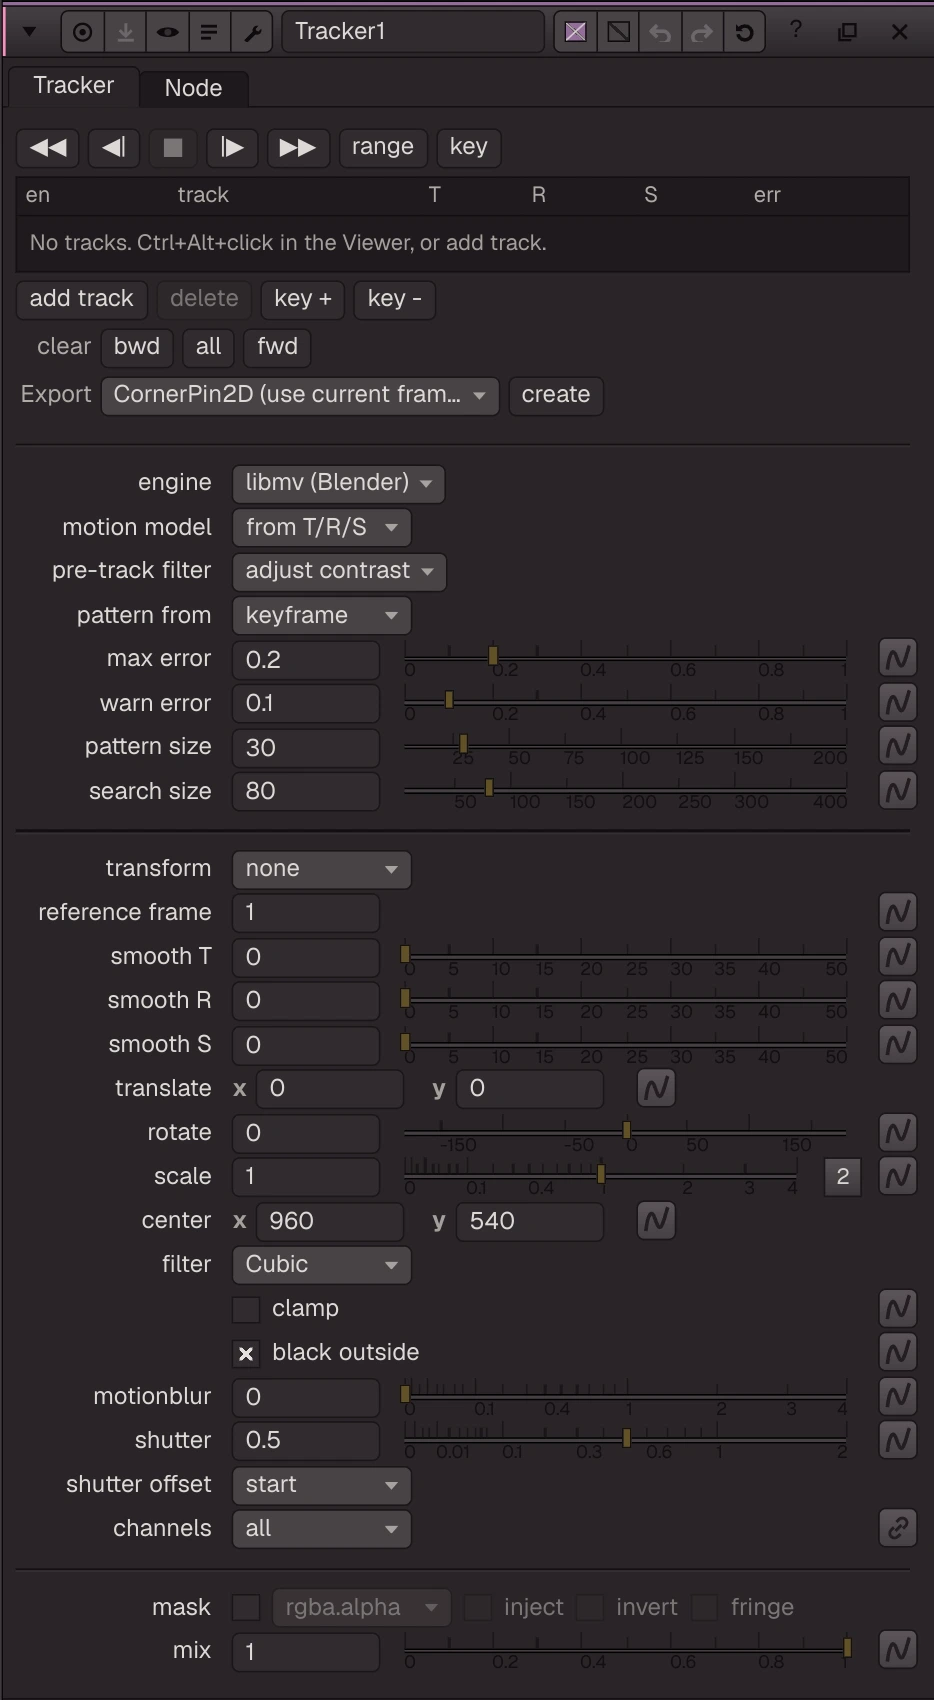Open the panel collapse arrow menu
Screen dimensions: 934x1700
click(x=29, y=32)
